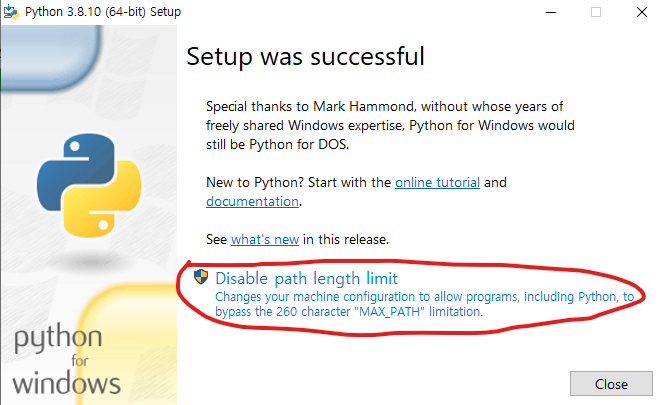Click the 'New to Python?' text

click(x=255, y=182)
